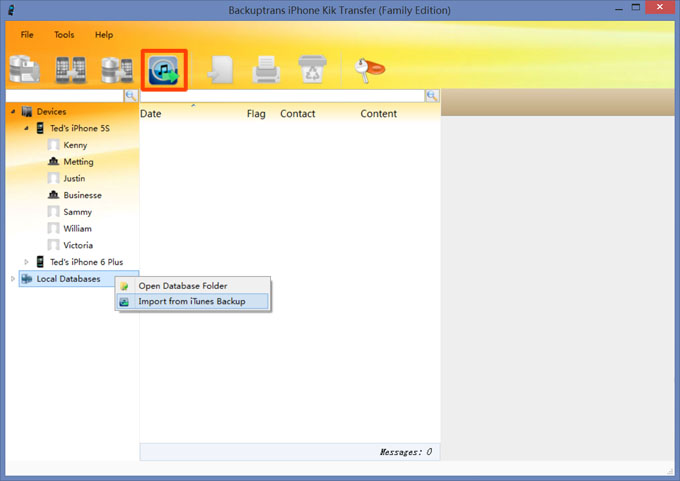Click the recycle bin delete icon
Image resolution: width=680 pixels, height=481 pixels.
312,69
